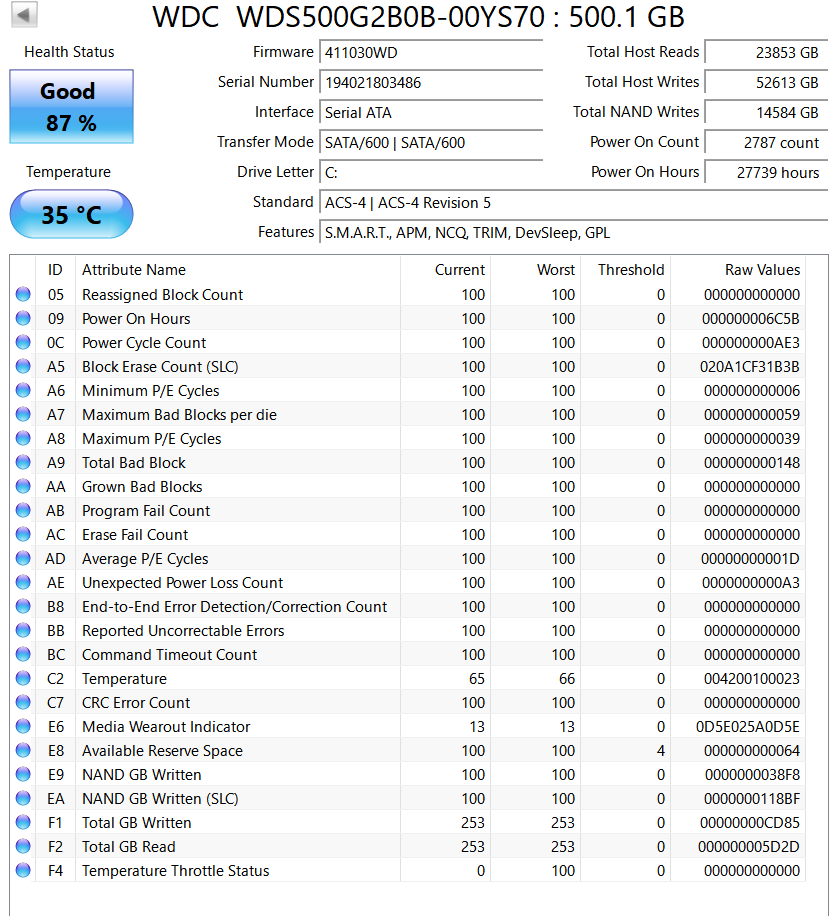Viewport: 836px width, 916px height.
Task: Click status icon of Power On Hours attribute row
Action: pos(23,318)
